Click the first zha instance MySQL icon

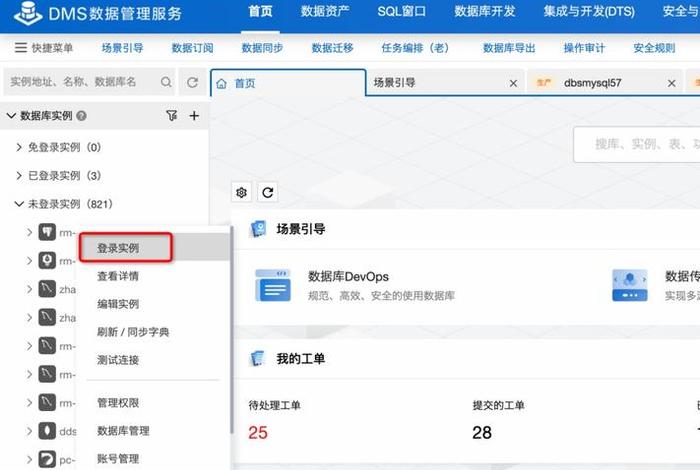(x=47, y=289)
